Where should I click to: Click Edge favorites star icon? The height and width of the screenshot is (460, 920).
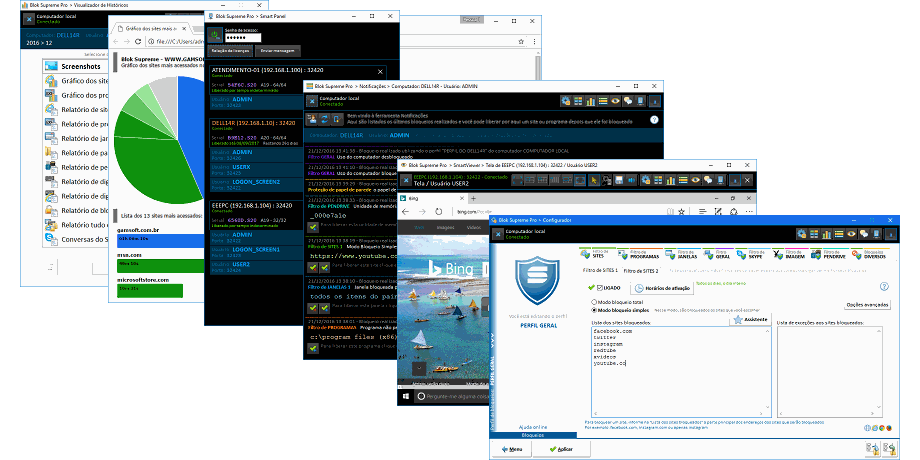click(682, 211)
